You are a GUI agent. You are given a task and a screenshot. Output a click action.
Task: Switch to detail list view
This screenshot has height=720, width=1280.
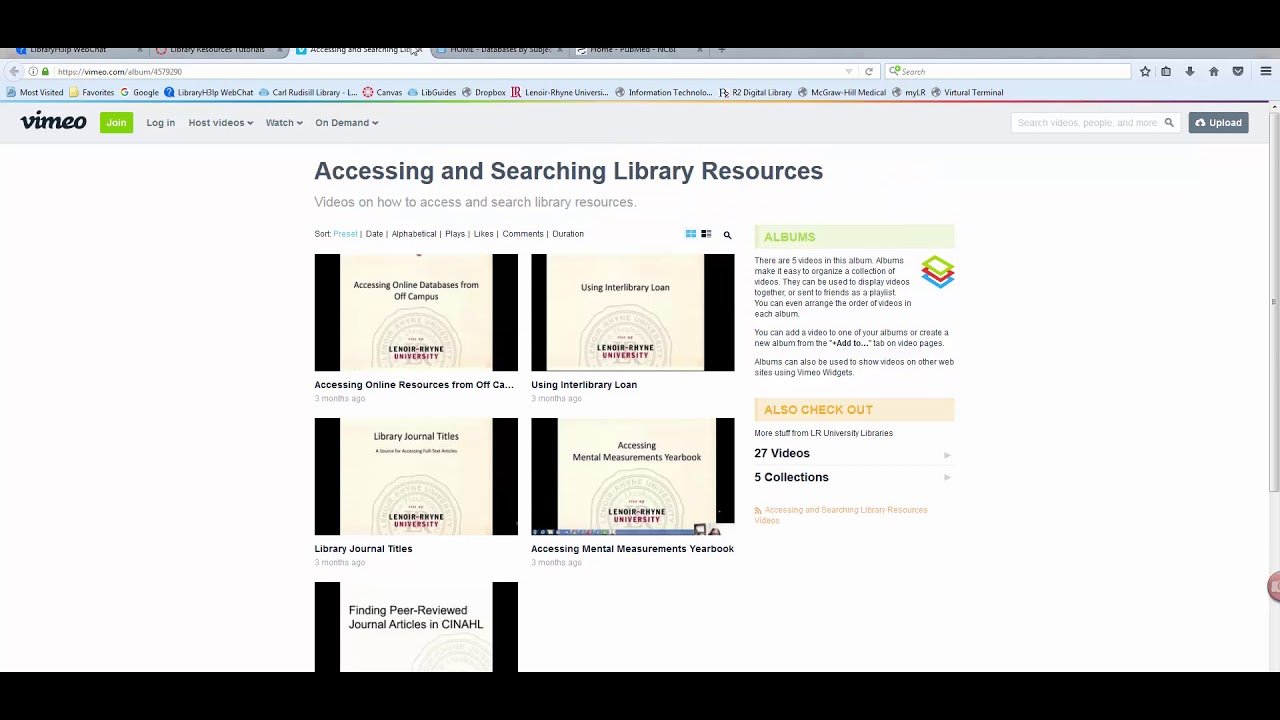coord(706,234)
